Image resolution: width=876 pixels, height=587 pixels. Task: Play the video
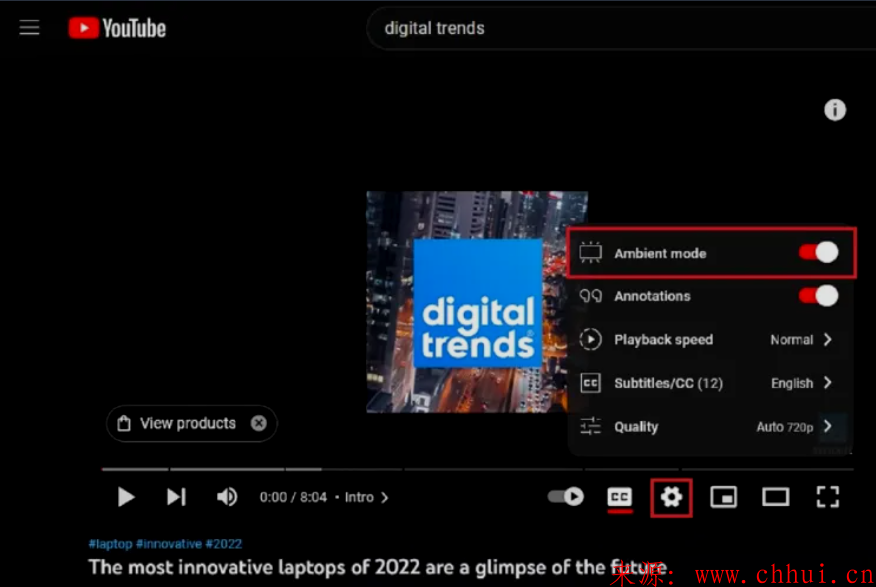pos(126,497)
